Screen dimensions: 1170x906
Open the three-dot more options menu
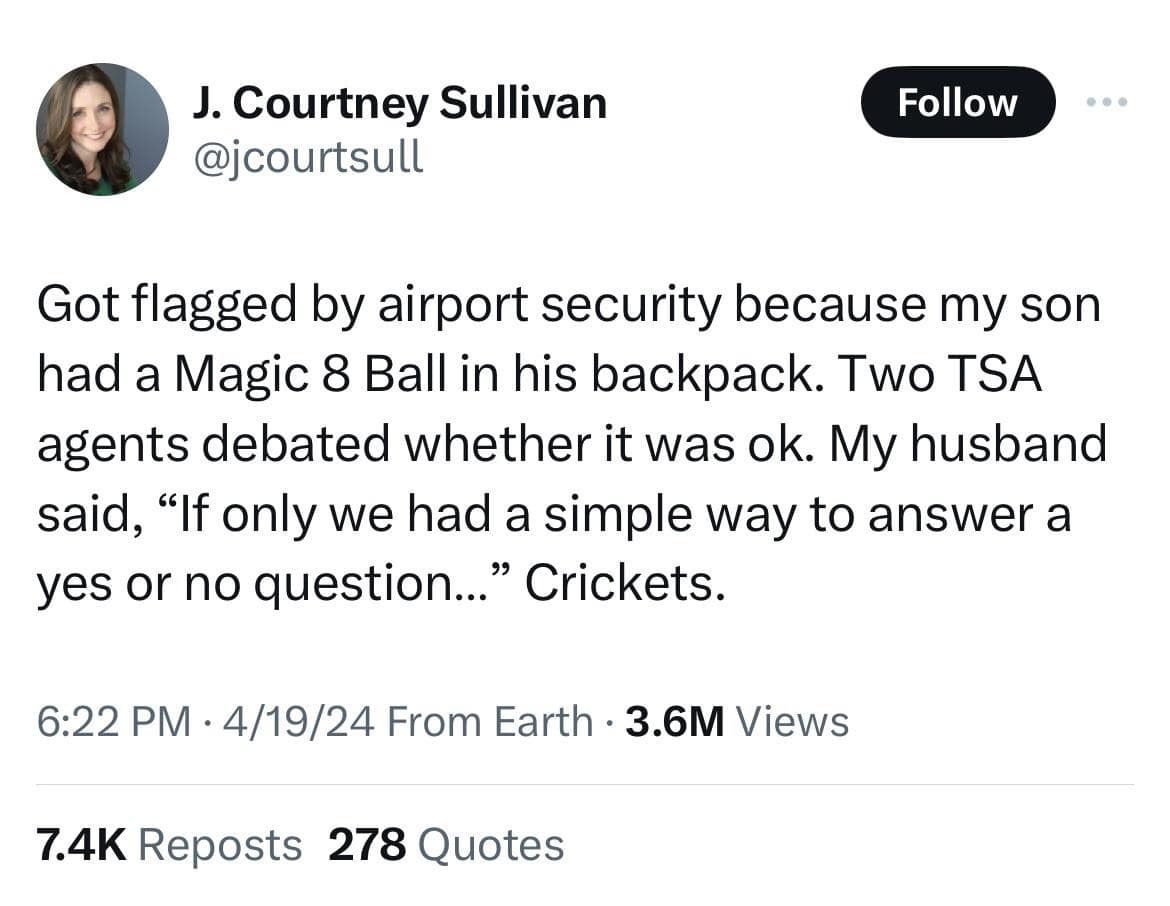1107,102
